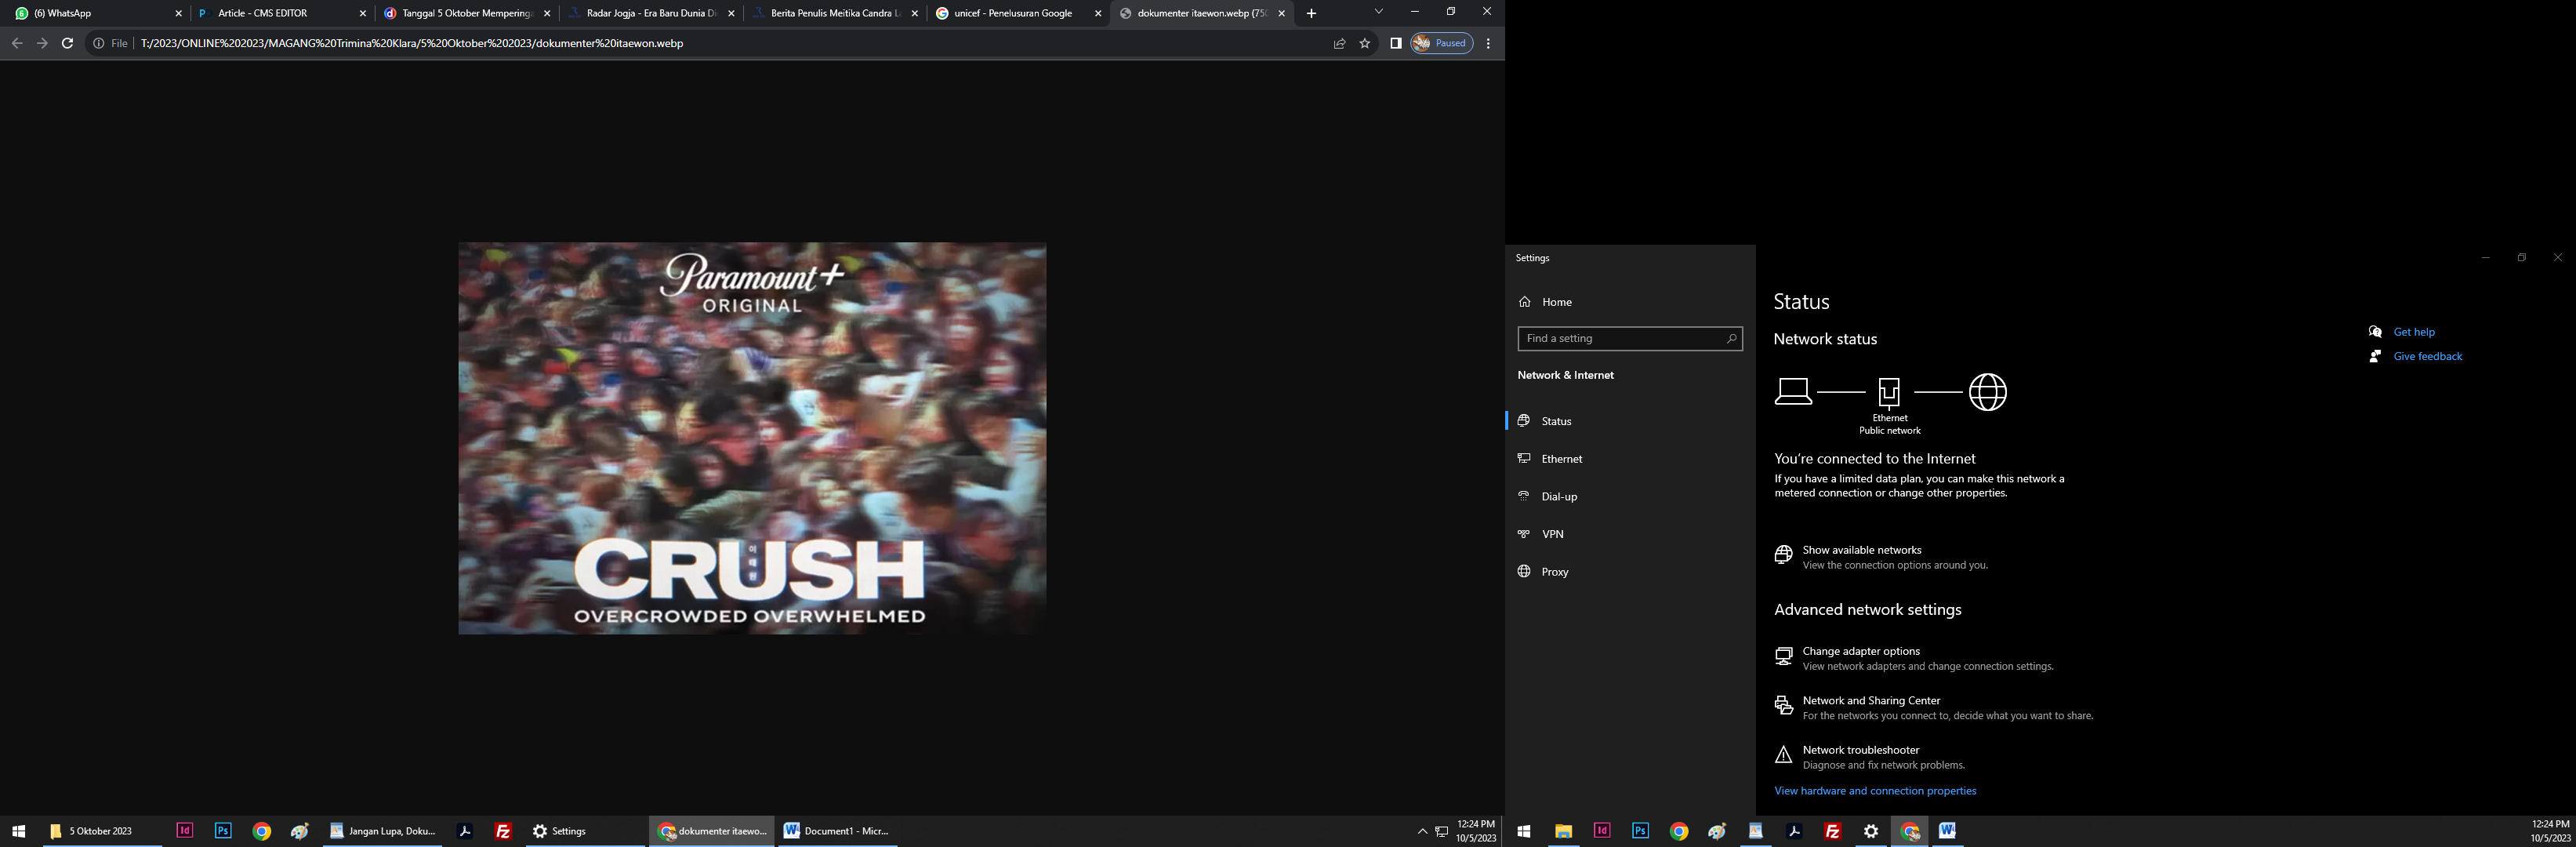
Task: Click the Ethernet icon in network diagram
Action: tap(1889, 392)
